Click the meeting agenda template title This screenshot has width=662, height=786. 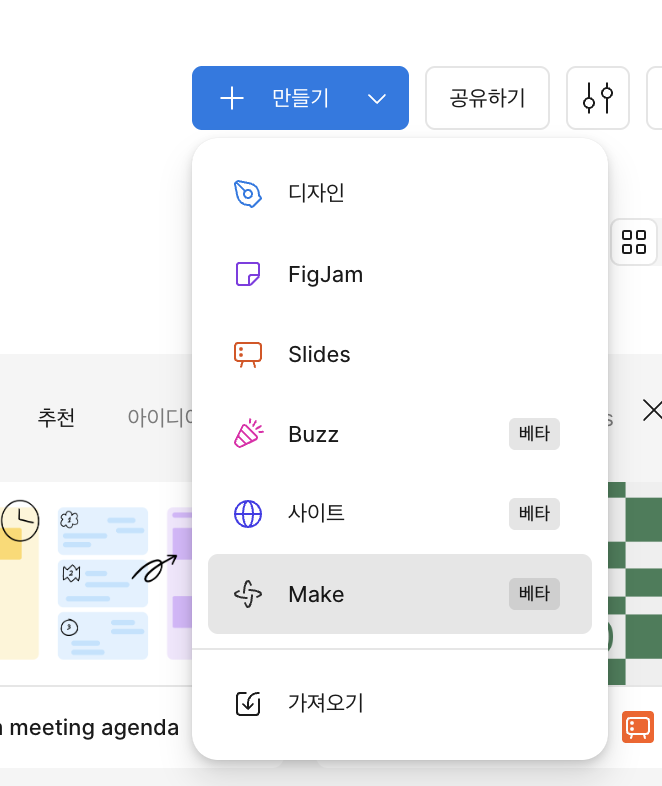(x=89, y=728)
